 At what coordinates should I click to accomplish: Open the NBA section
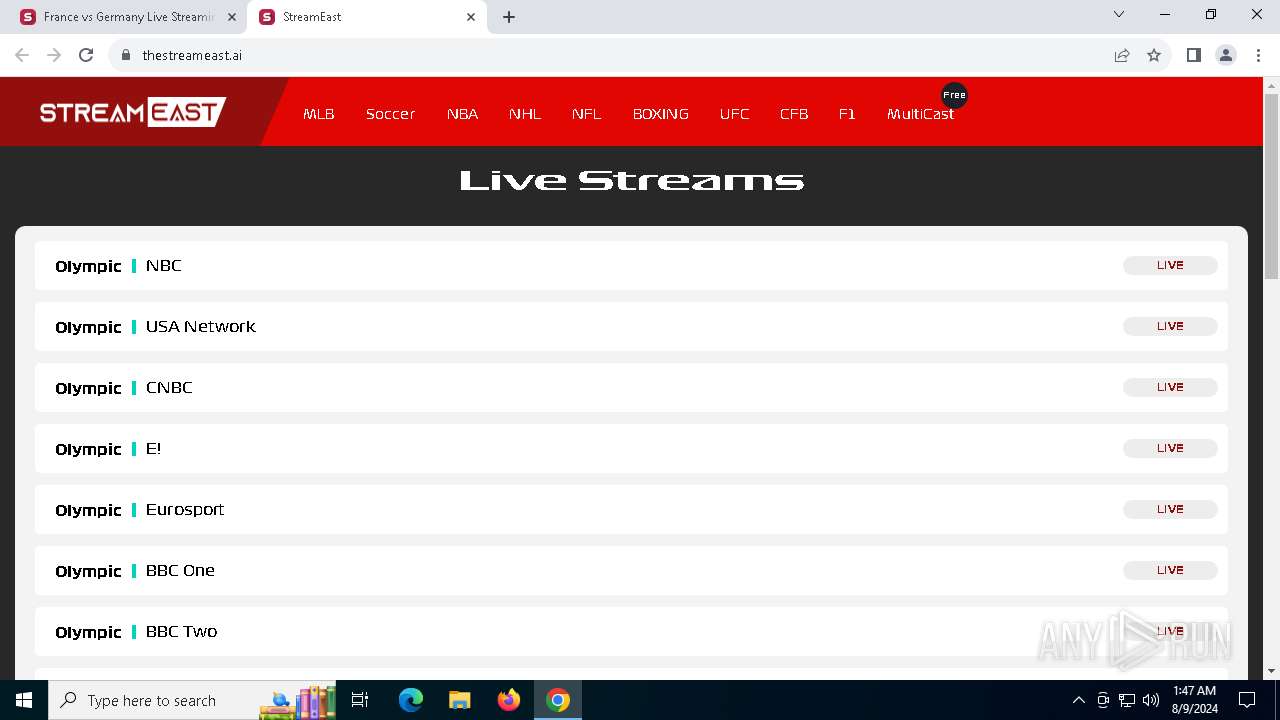pyautogui.click(x=462, y=114)
